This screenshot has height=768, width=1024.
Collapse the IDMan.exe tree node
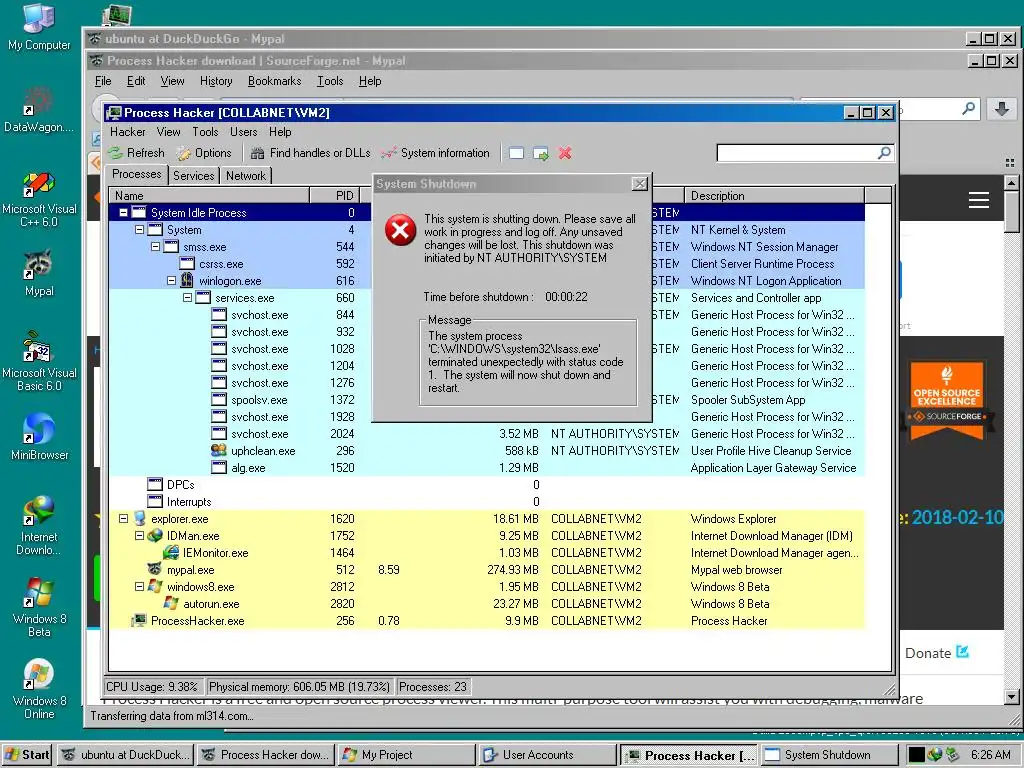pos(139,536)
